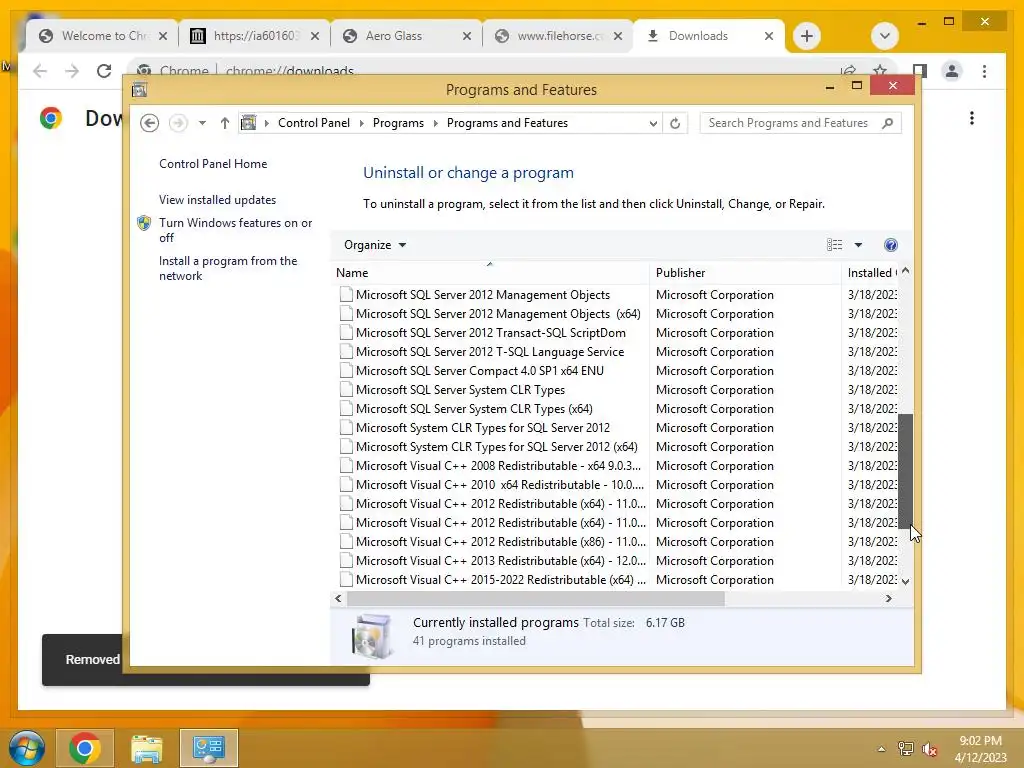Image resolution: width=1024 pixels, height=768 pixels.
Task: Click the view layout icon in the programs toolbar
Action: 835,245
